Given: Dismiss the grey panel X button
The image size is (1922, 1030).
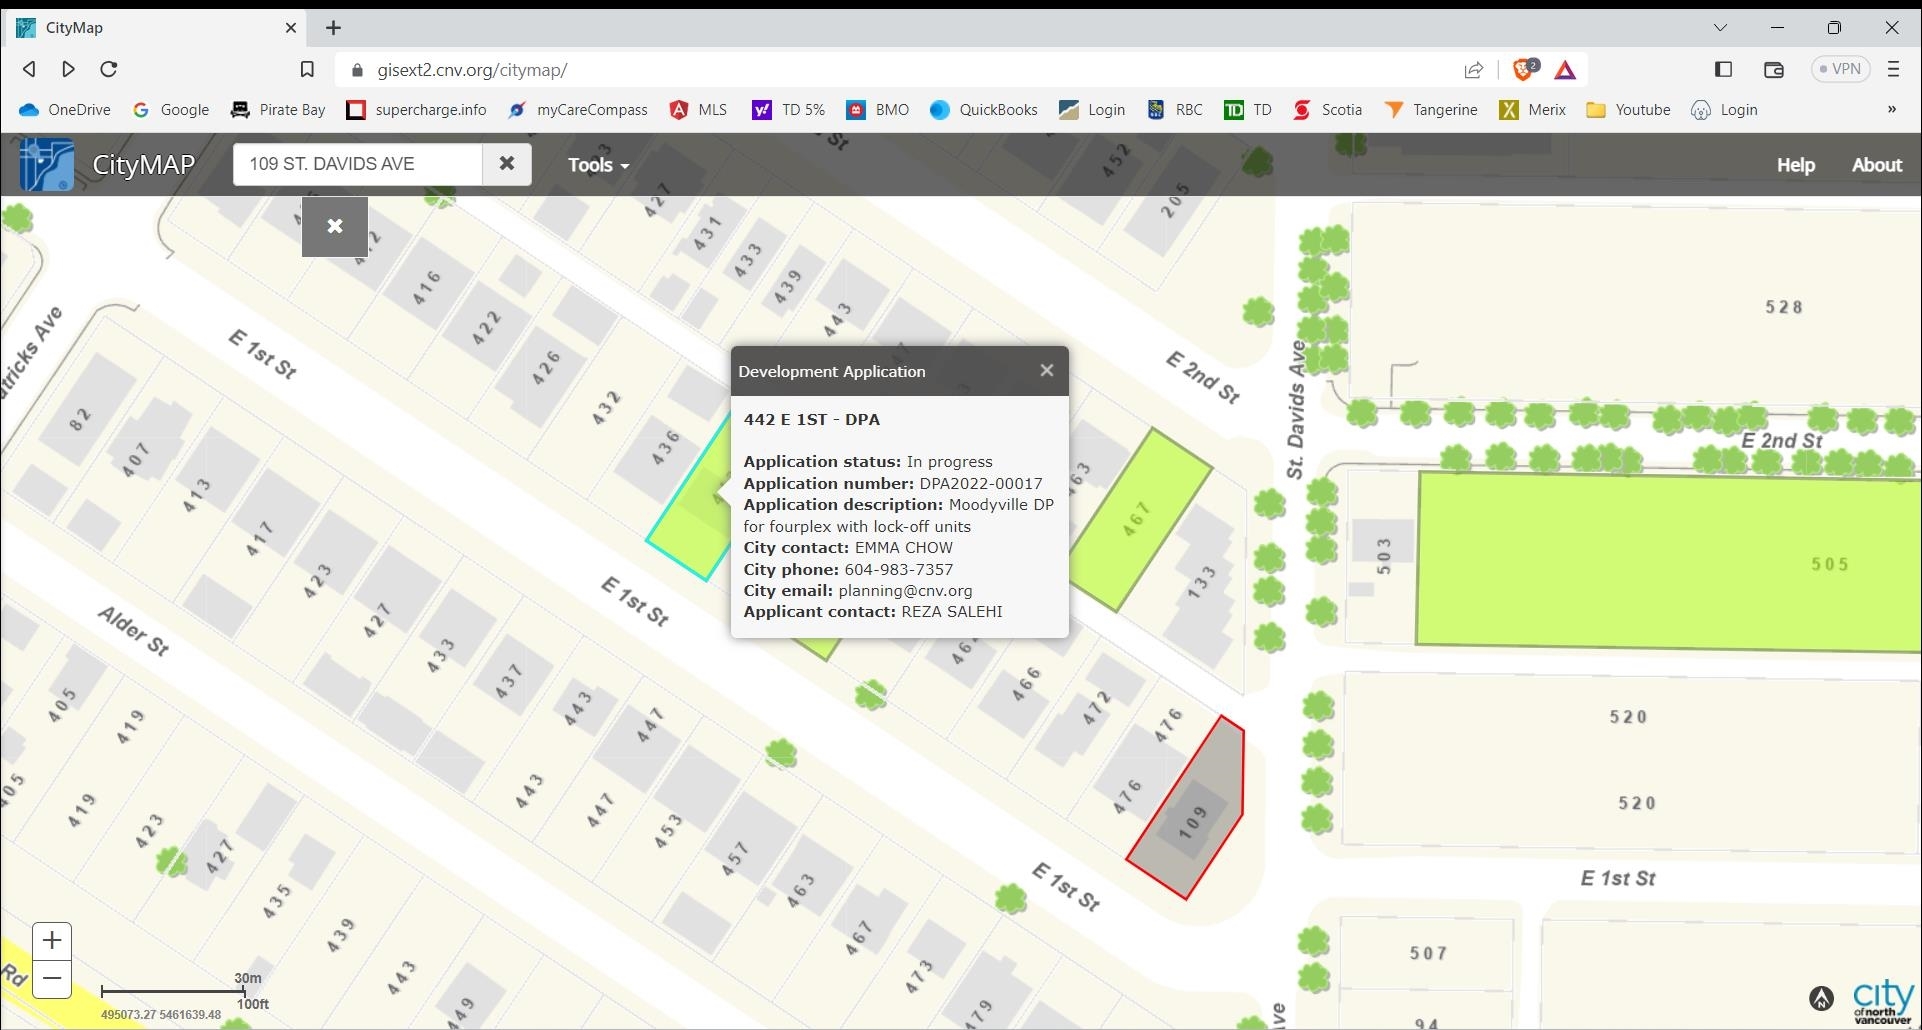Looking at the screenshot, I should click(x=335, y=227).
